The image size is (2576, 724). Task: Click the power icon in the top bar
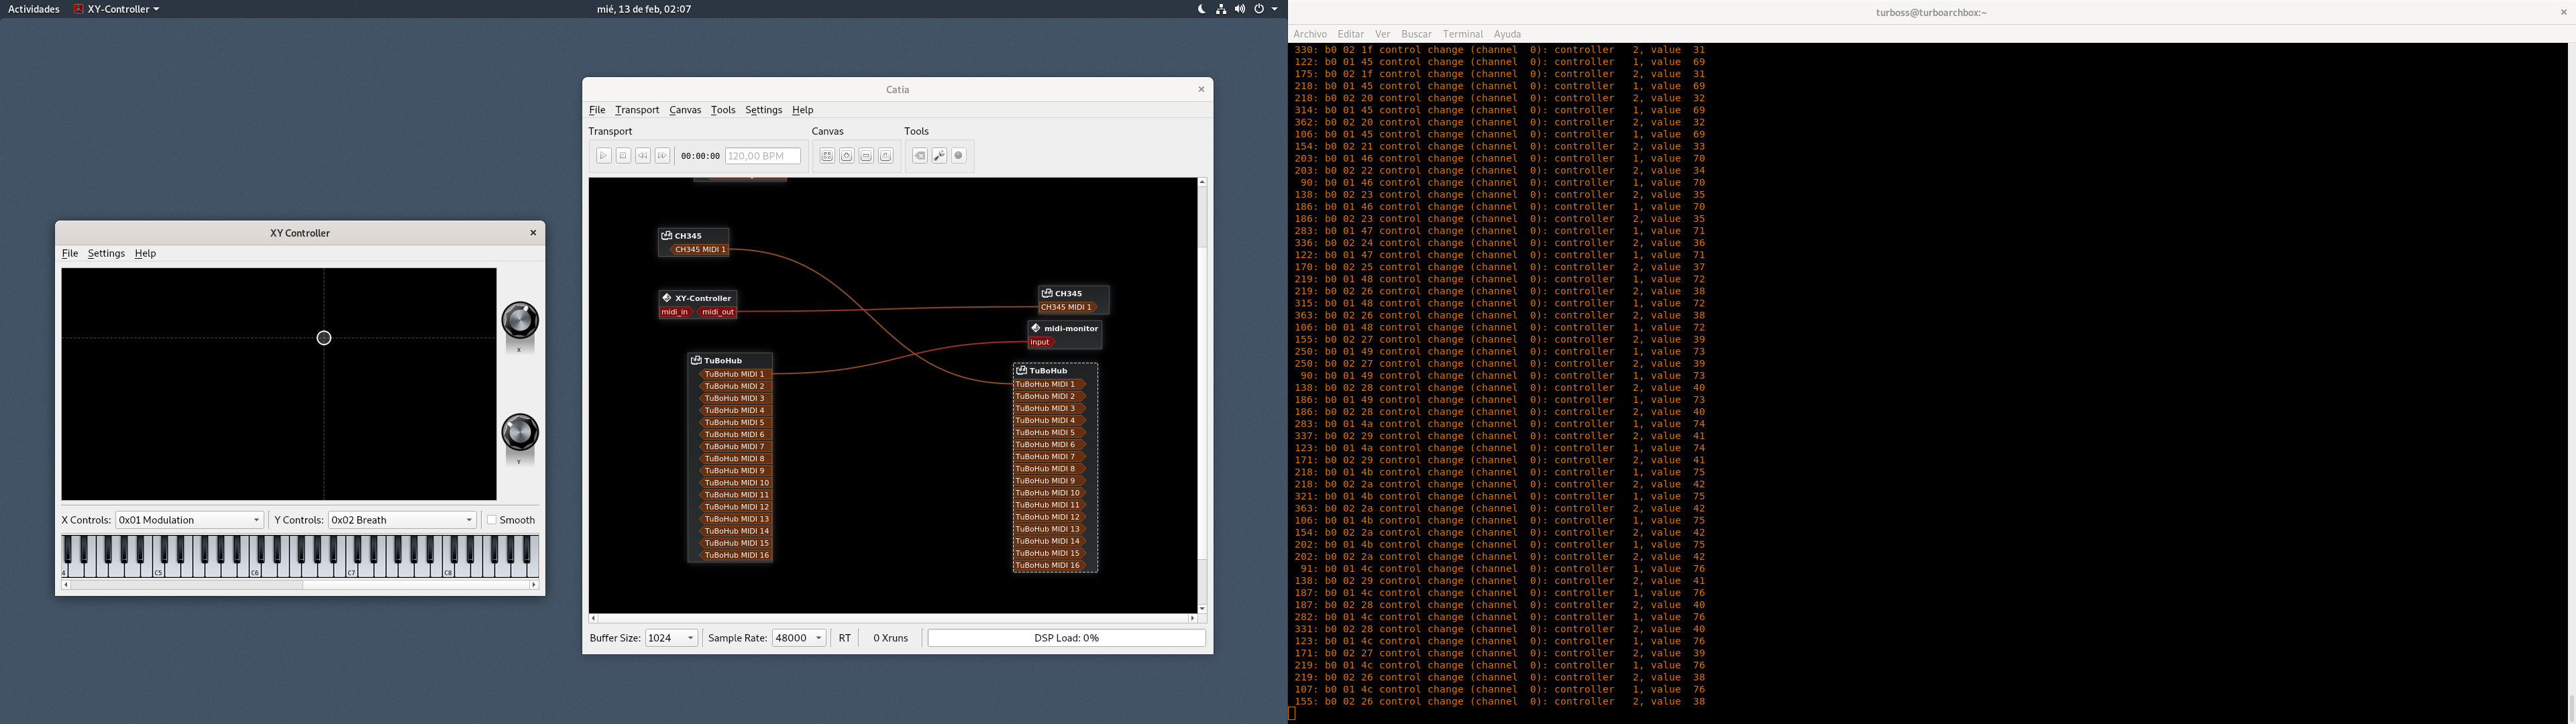[x=1259, y=9]
